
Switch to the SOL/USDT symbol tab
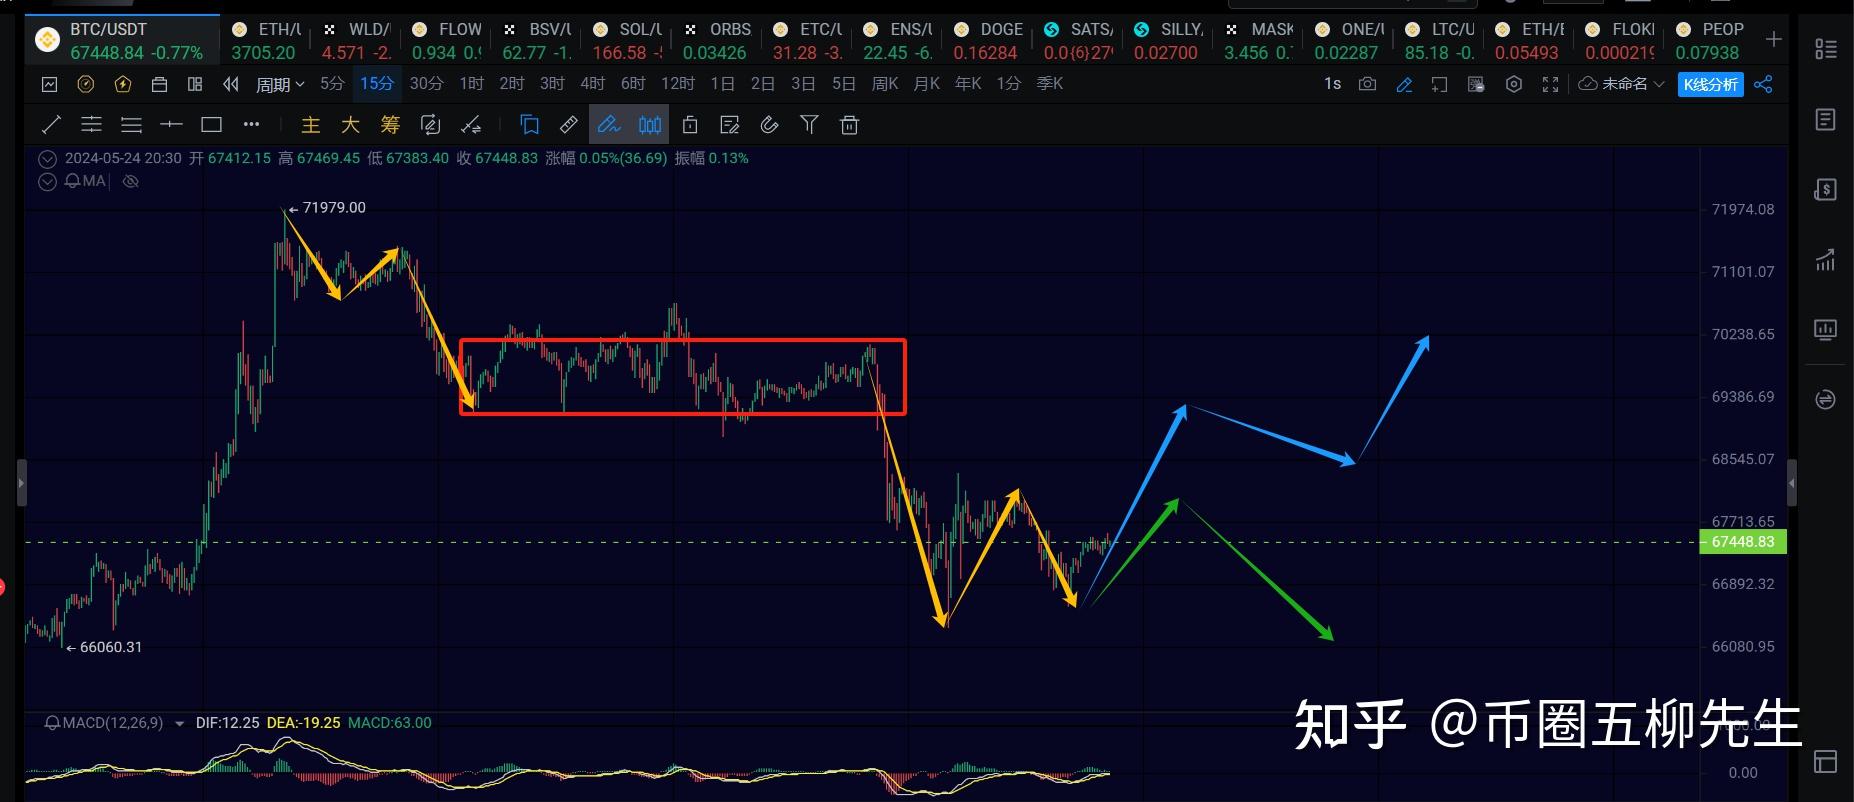click(x=628, y=41)
